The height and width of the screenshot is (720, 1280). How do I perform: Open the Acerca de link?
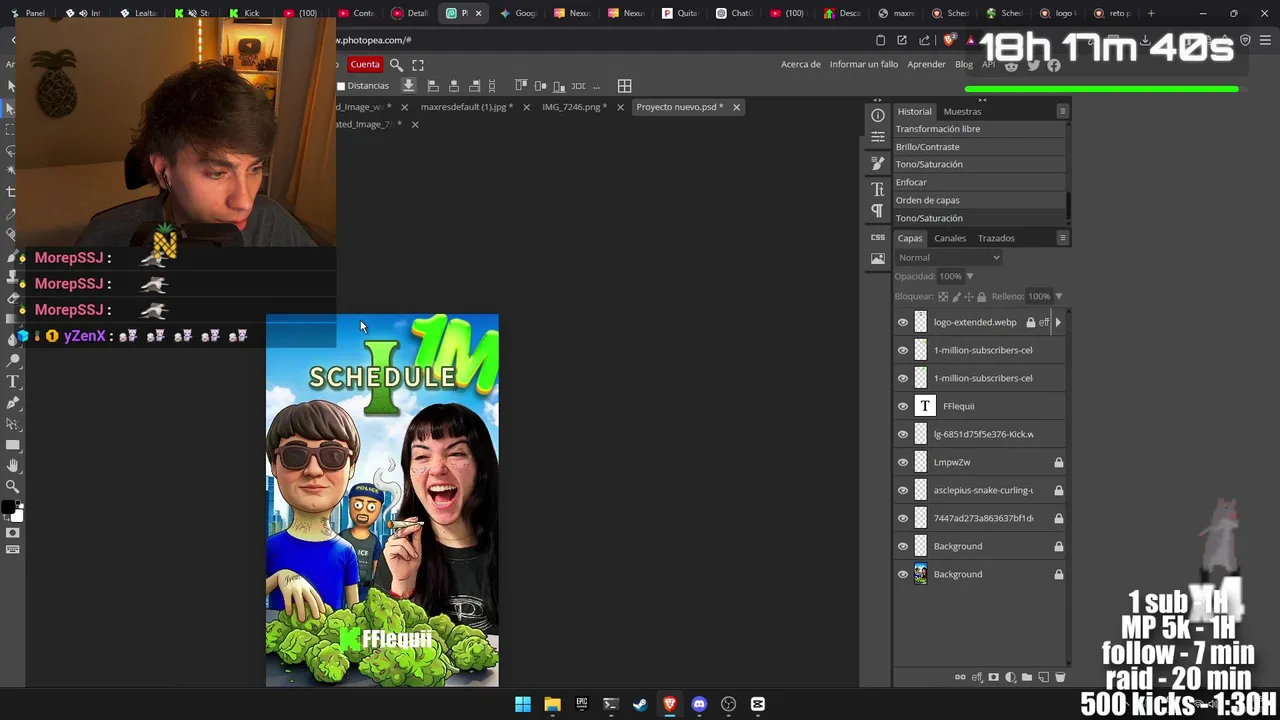(800, 64)
